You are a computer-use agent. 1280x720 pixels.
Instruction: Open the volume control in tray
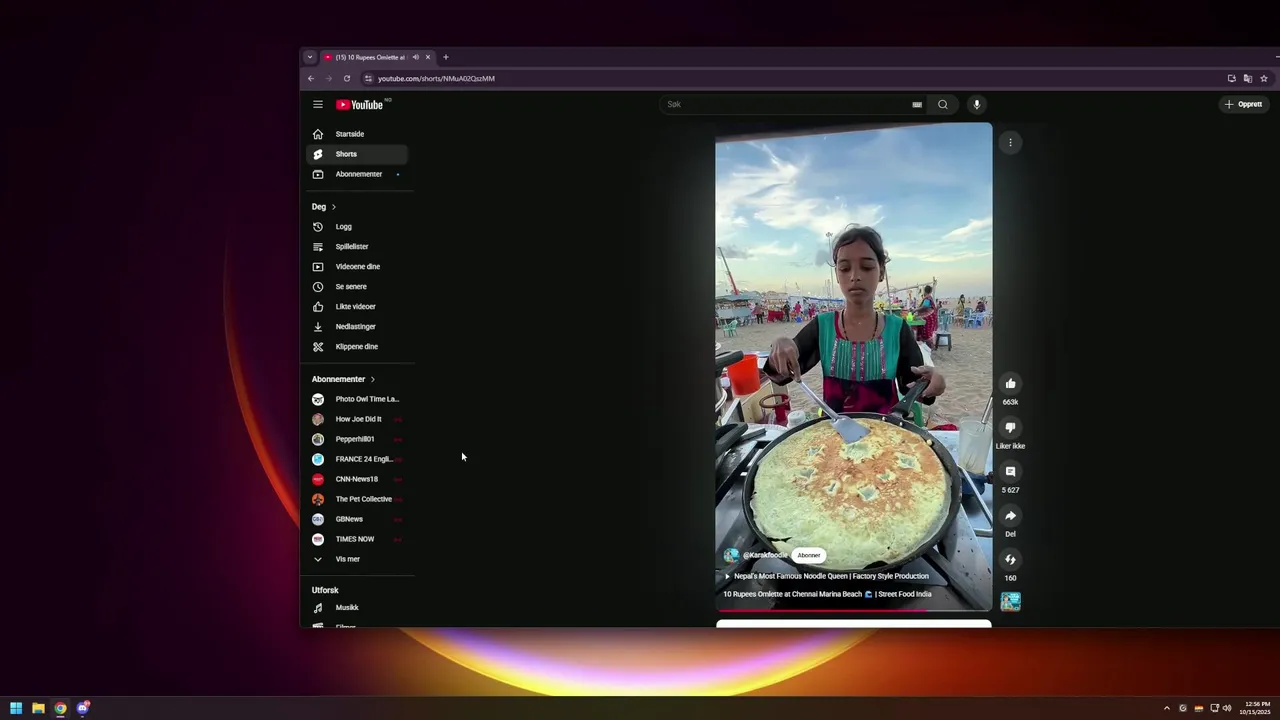[1227, 708]
